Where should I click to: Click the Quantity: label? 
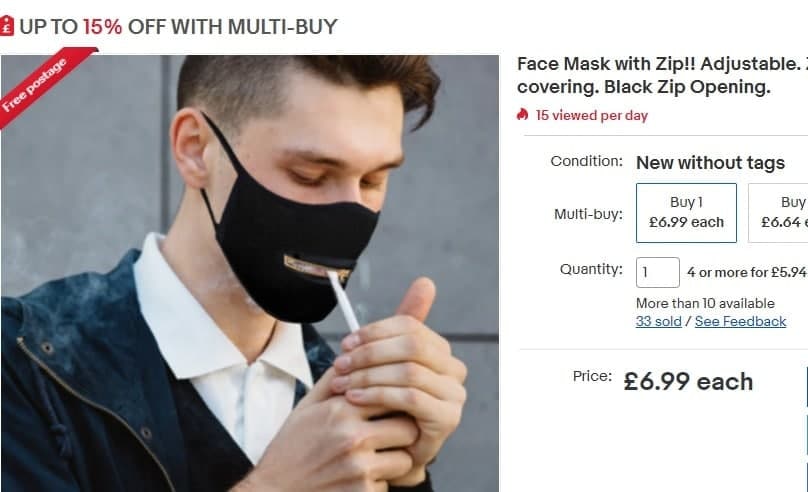tap(591, 269)
